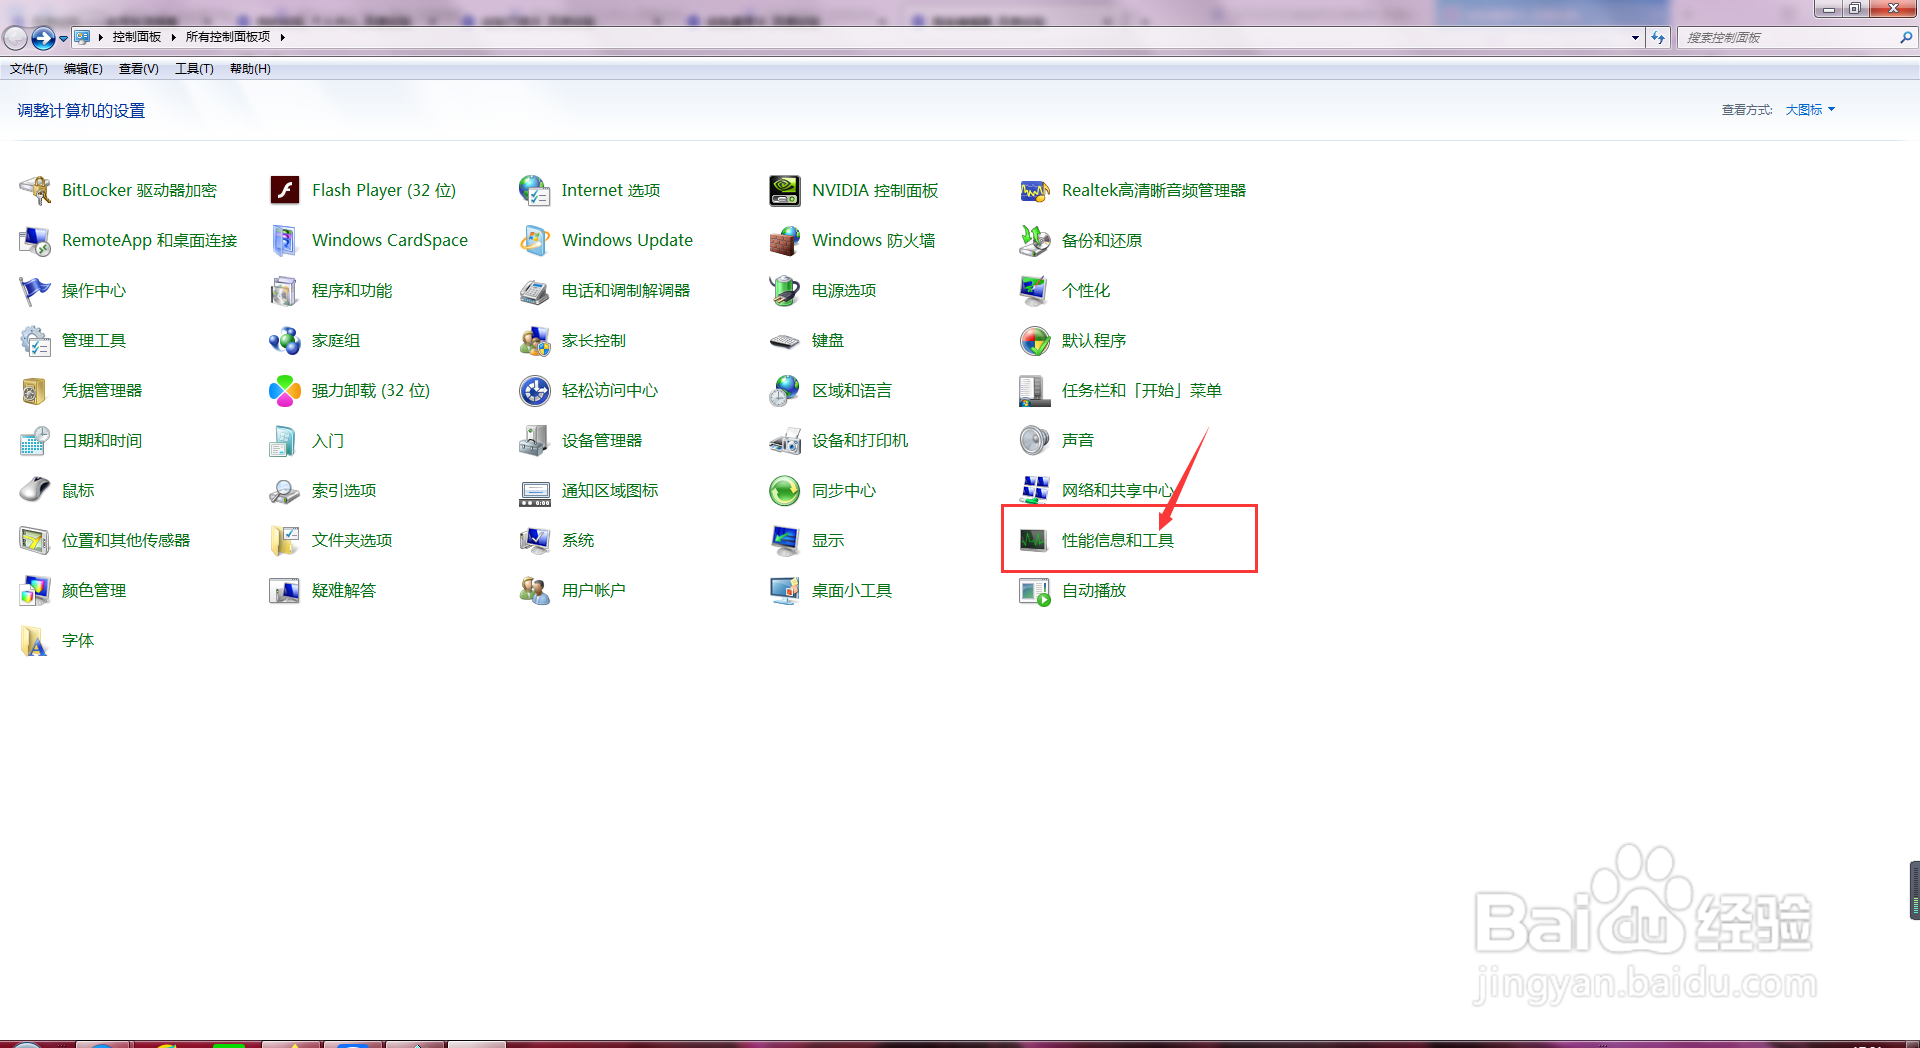Open 桌面小工具 link
Image resolution: width=1920 pixels, height=1048 pixels.
pos(852,590)
